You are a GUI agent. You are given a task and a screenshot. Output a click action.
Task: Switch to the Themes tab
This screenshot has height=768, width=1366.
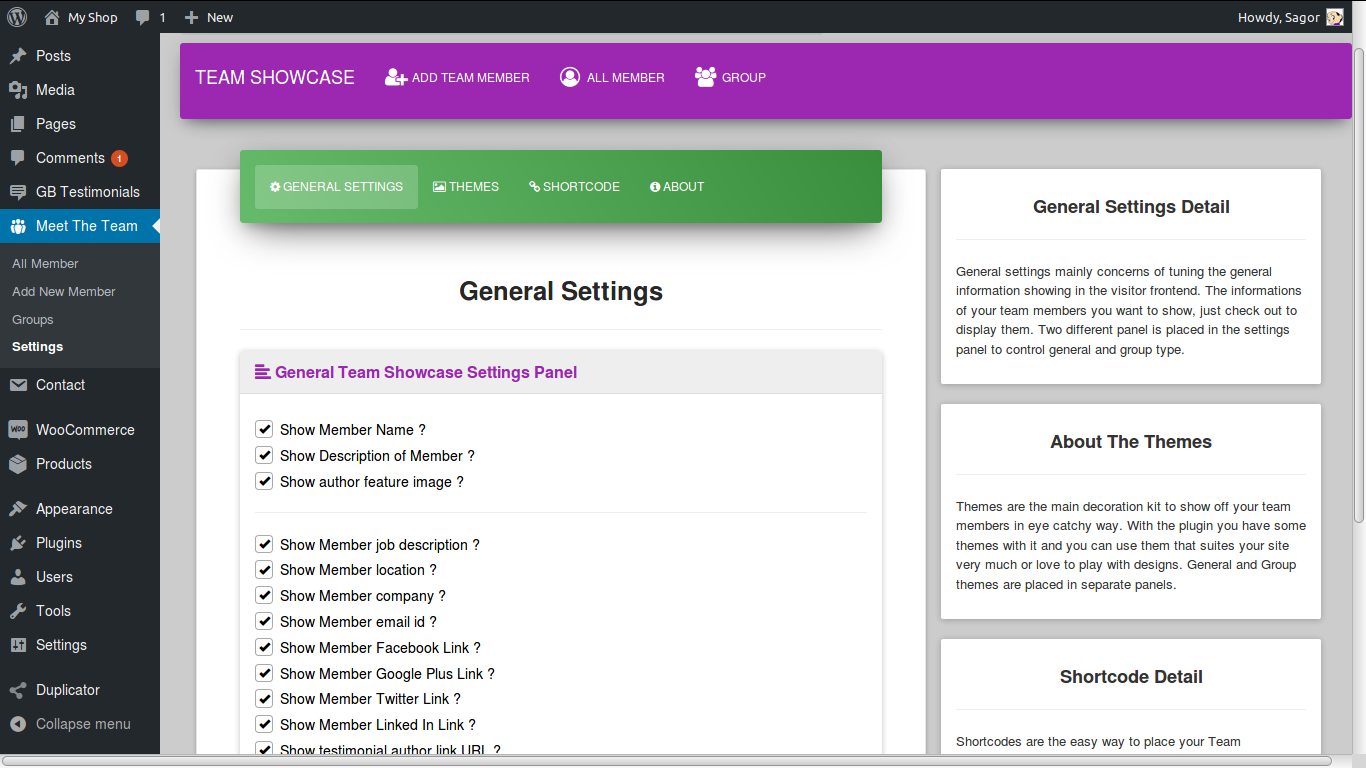(x=466, y=187)
